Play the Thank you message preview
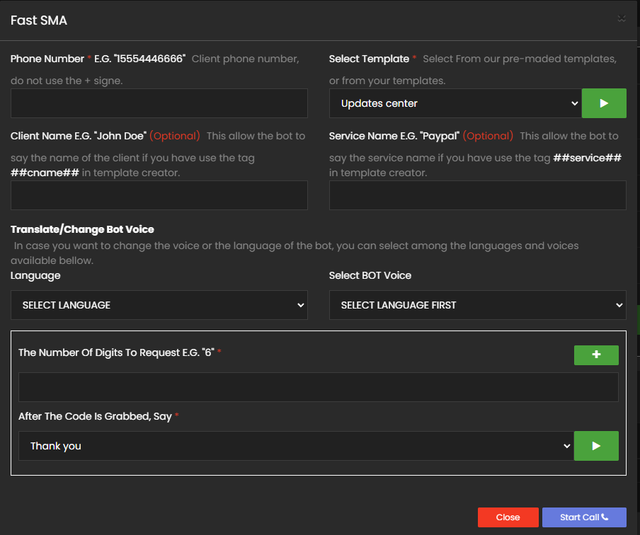 pos(596,446)
